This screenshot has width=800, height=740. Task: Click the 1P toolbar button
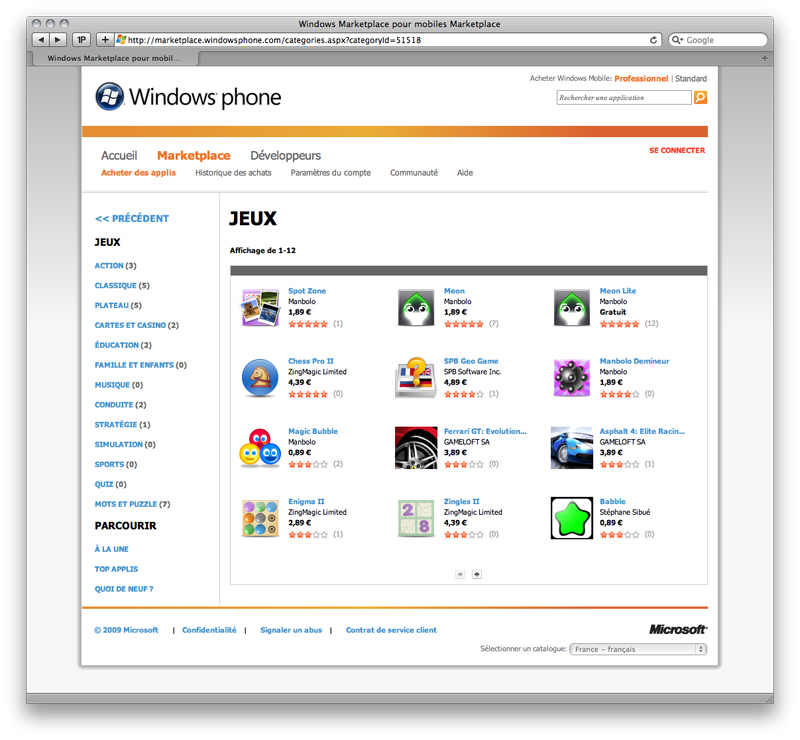[81, 39]
